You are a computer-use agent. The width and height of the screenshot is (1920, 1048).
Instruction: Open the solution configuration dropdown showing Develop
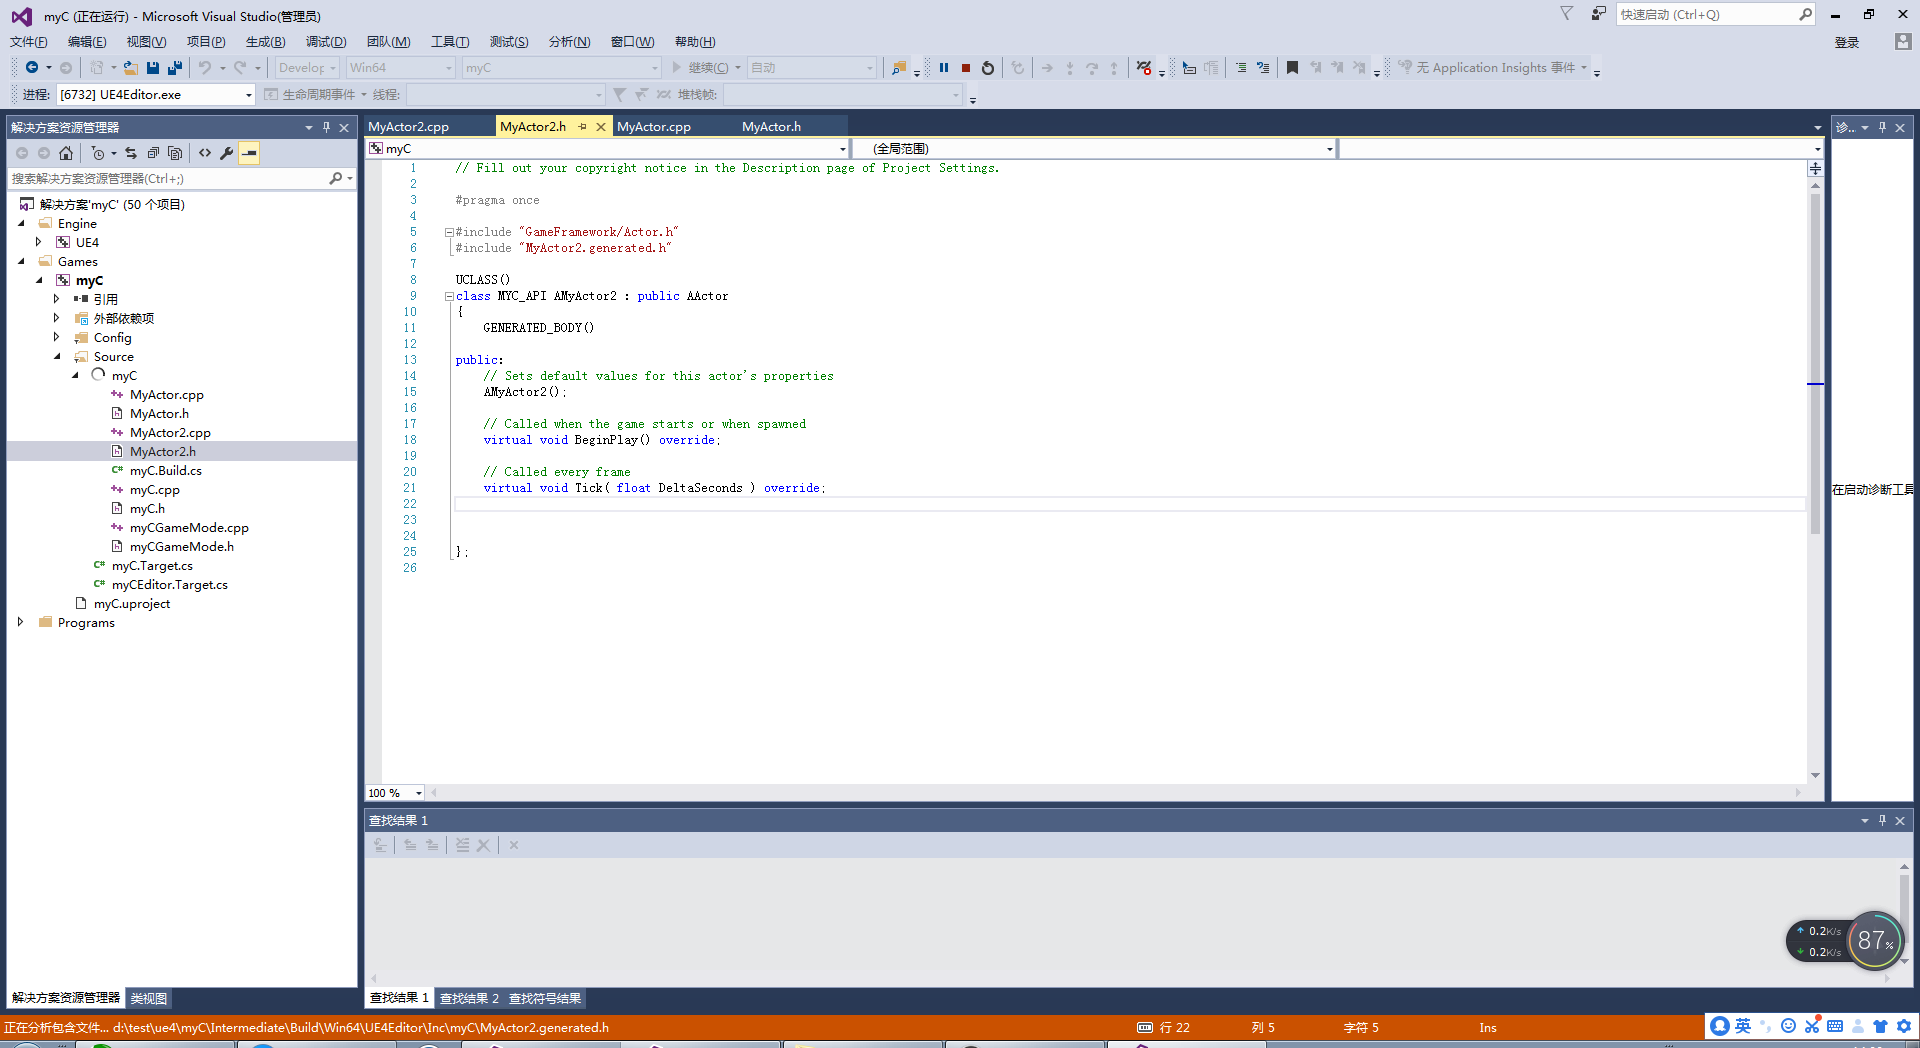click(x=306, y=67)
